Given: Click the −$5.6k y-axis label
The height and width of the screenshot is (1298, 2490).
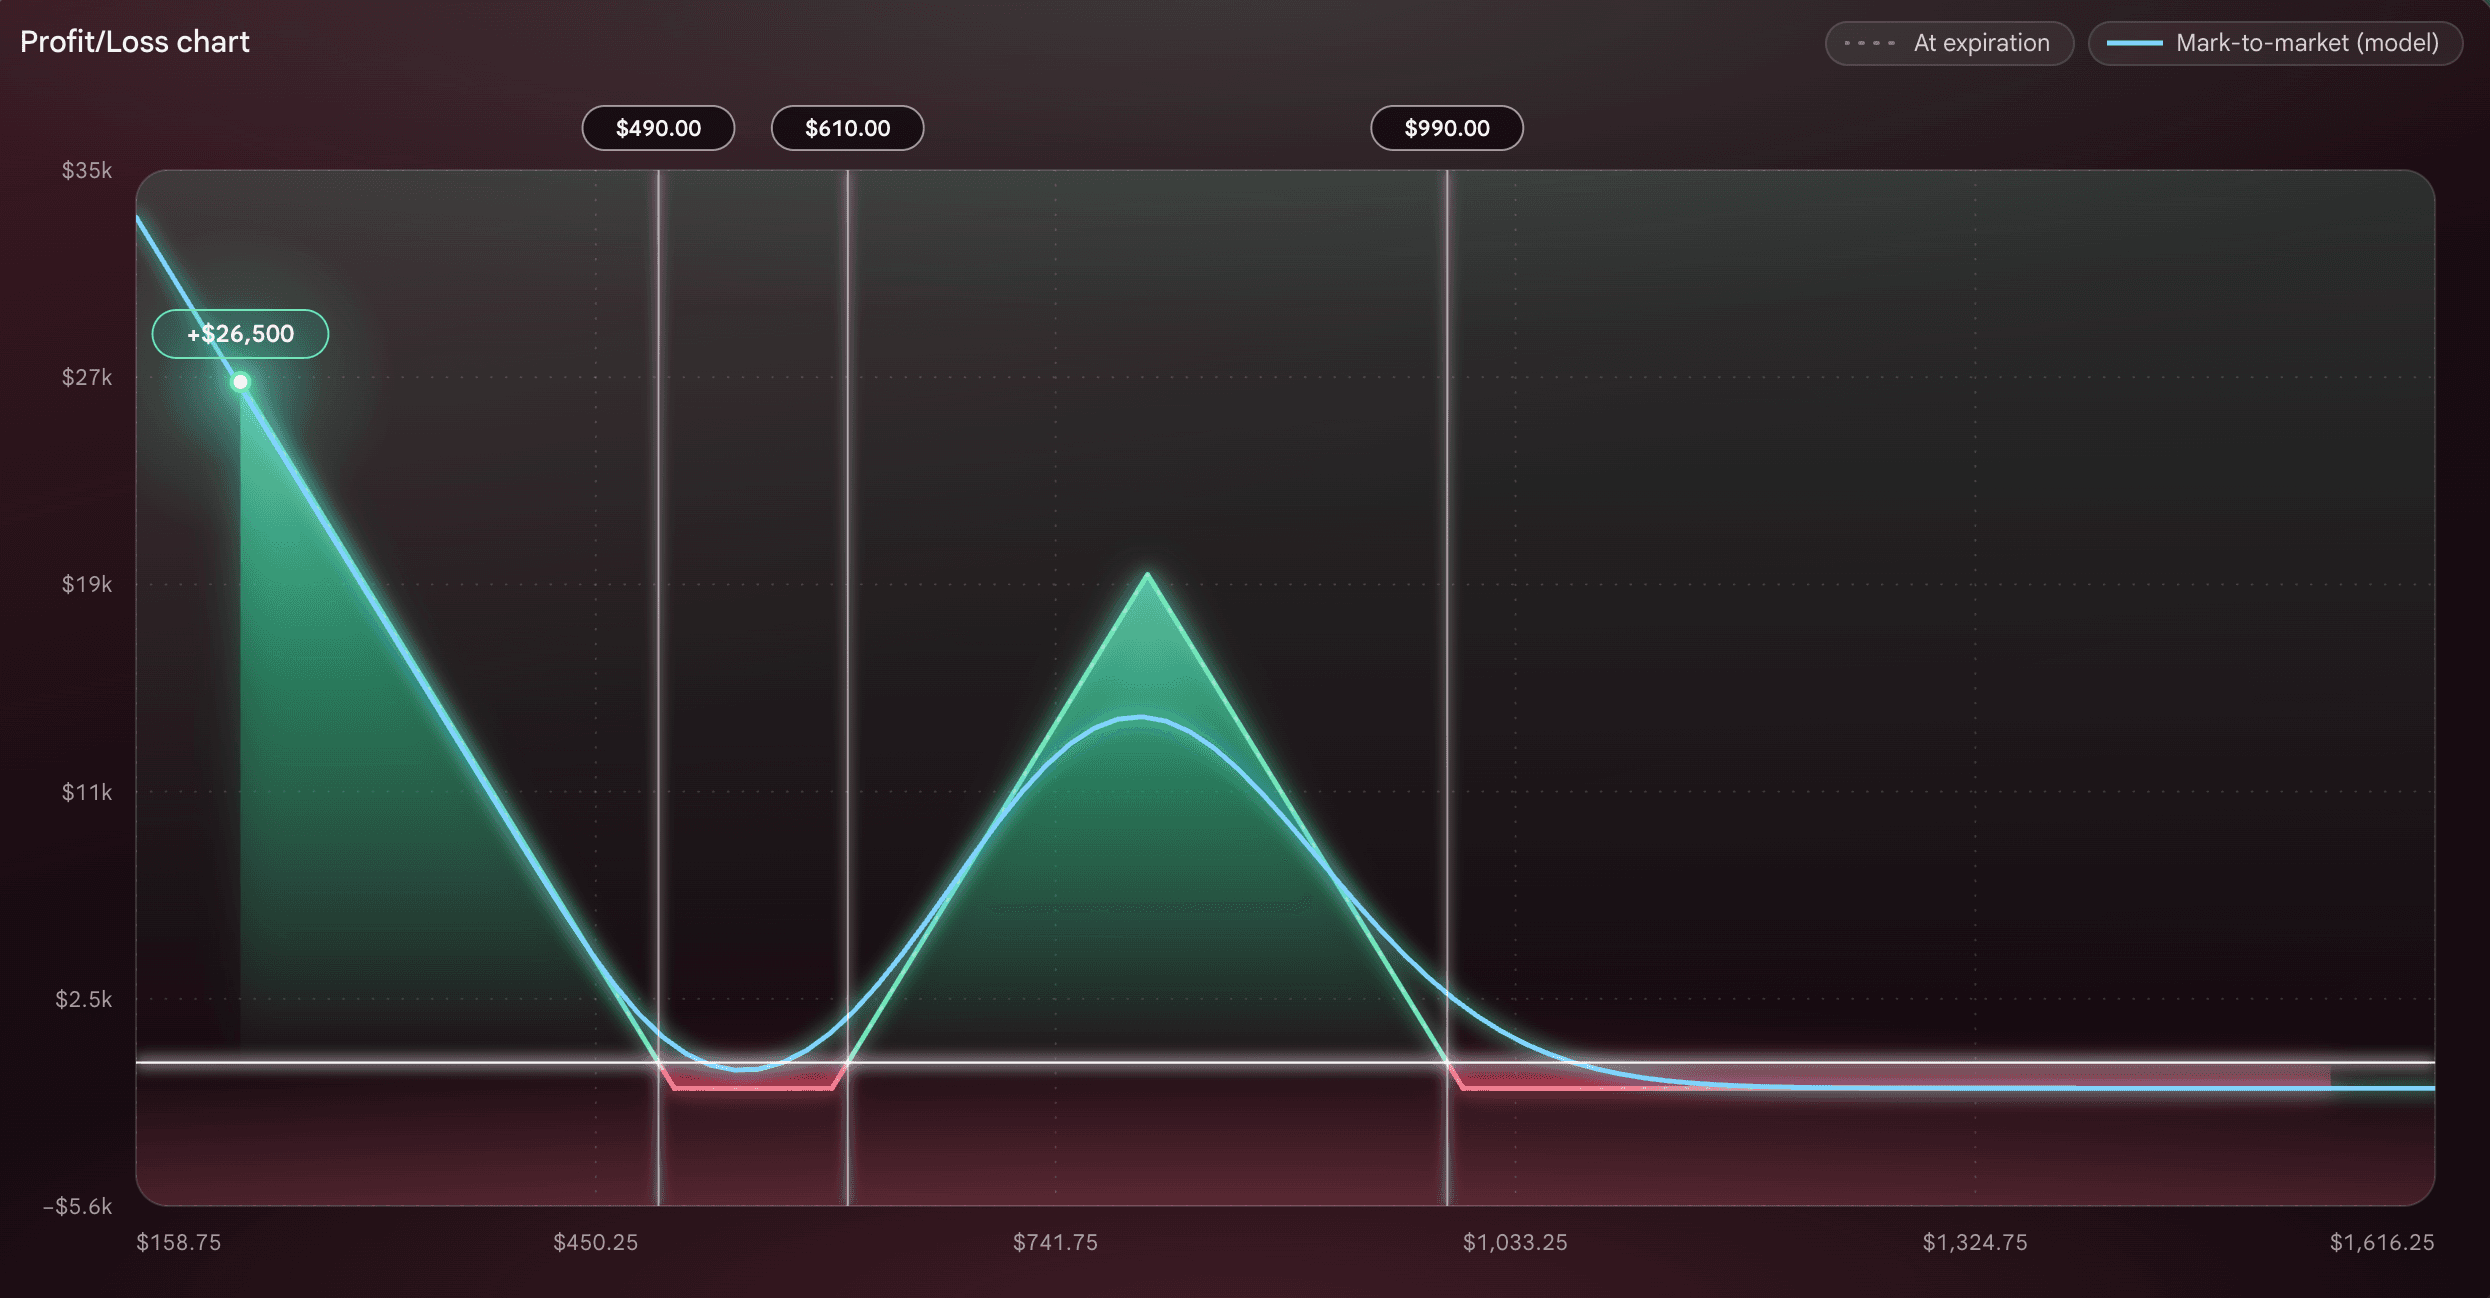Looking at the screenshot, I should 78,1206.
